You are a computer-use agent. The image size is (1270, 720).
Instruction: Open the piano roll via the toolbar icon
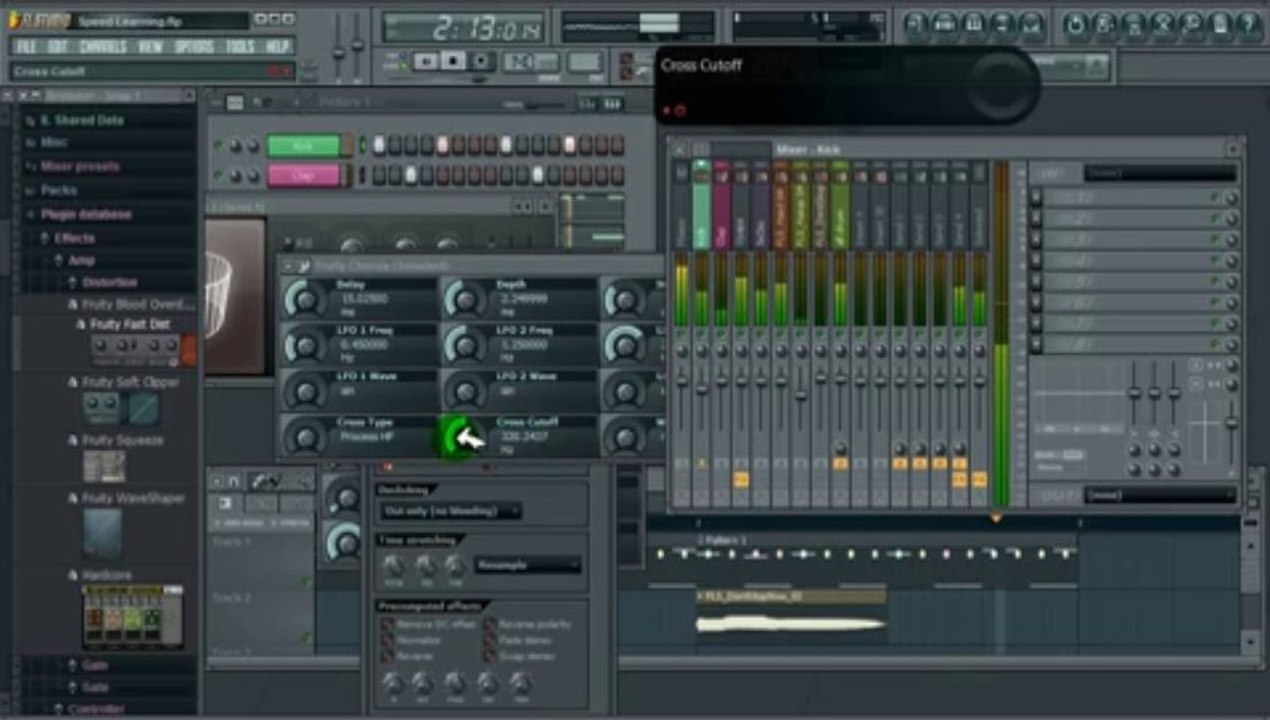click(x=974, y=25)
